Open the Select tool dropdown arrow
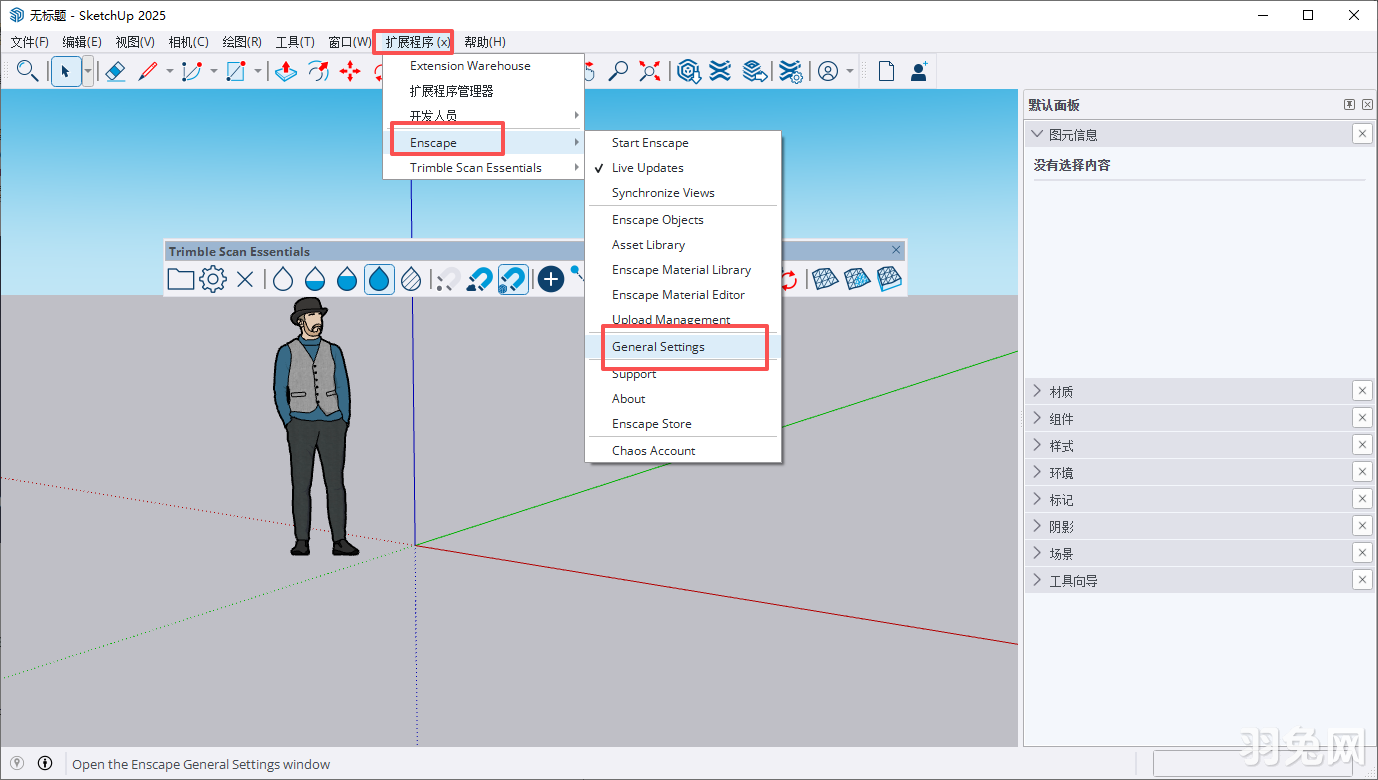Screen dimensions: 1378x780 coord(88,71)
